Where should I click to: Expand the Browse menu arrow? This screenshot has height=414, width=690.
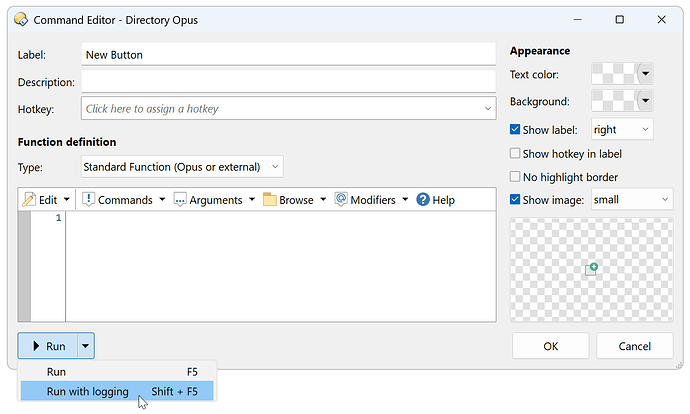point(323,199)
